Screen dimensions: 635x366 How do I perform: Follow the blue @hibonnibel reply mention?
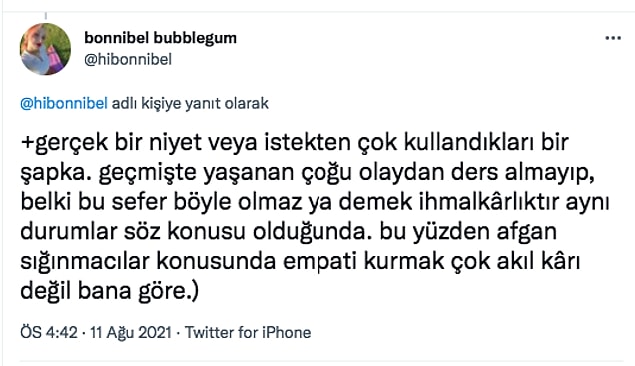[64, 104]
